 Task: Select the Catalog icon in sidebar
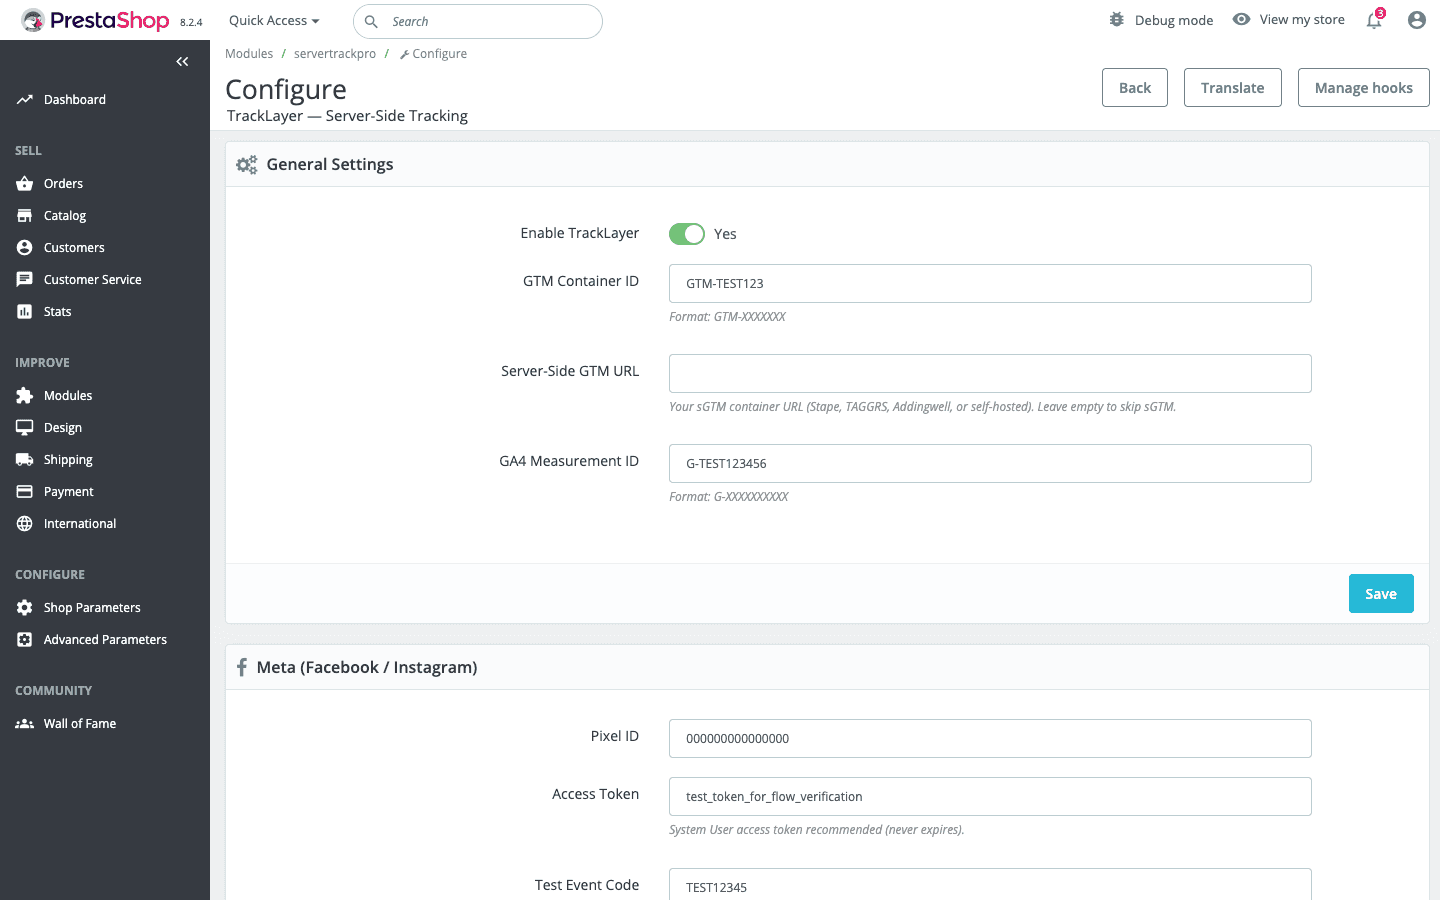(x=24, y=215)
